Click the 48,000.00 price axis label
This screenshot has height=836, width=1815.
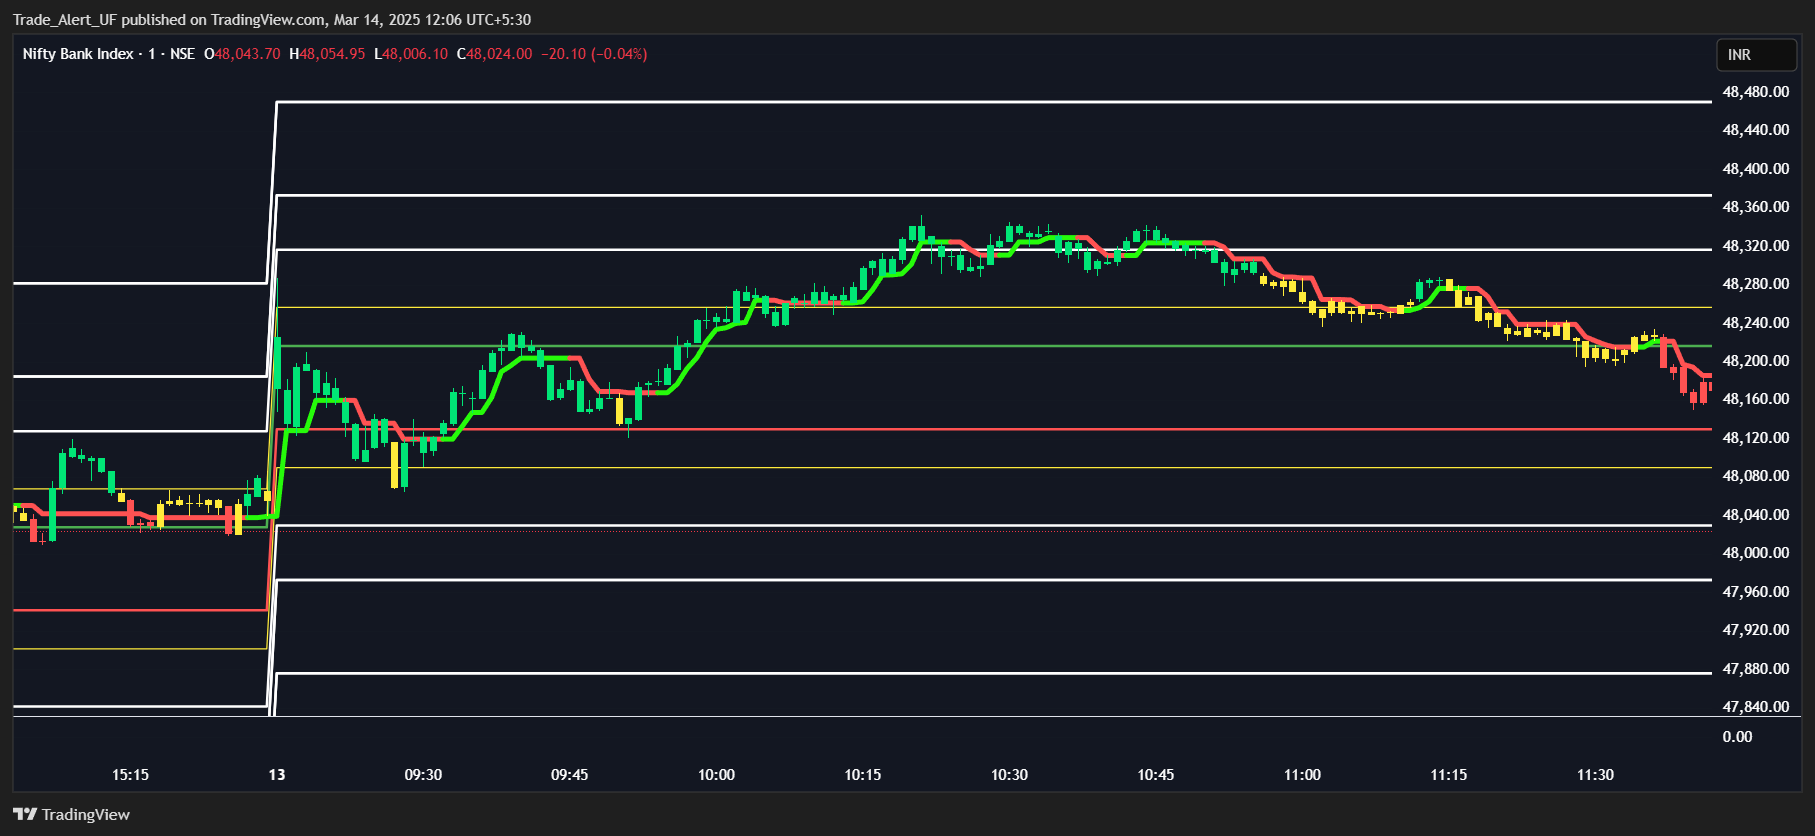1755,553
